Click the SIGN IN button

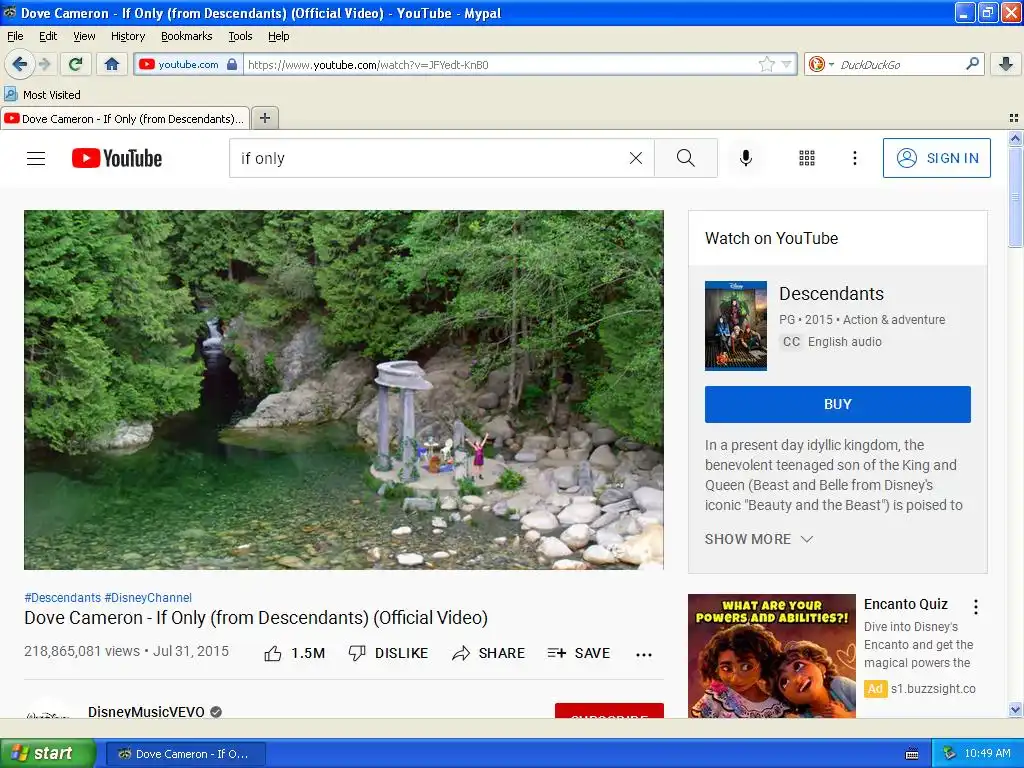pos(936,158)
